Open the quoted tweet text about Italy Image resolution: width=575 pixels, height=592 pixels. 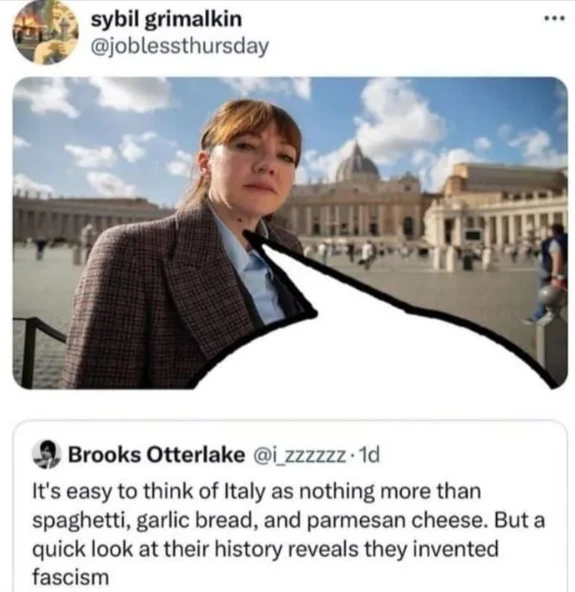[288, 534]
